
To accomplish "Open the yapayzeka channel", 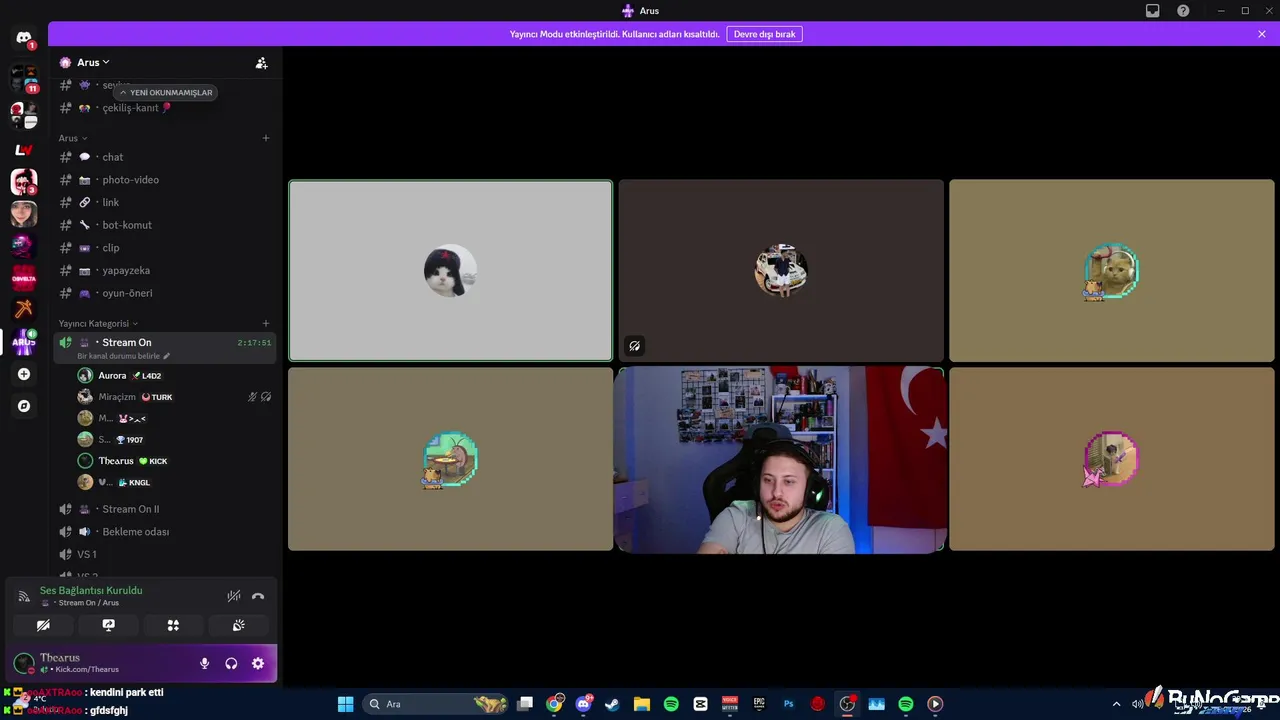I will [165, 270].
